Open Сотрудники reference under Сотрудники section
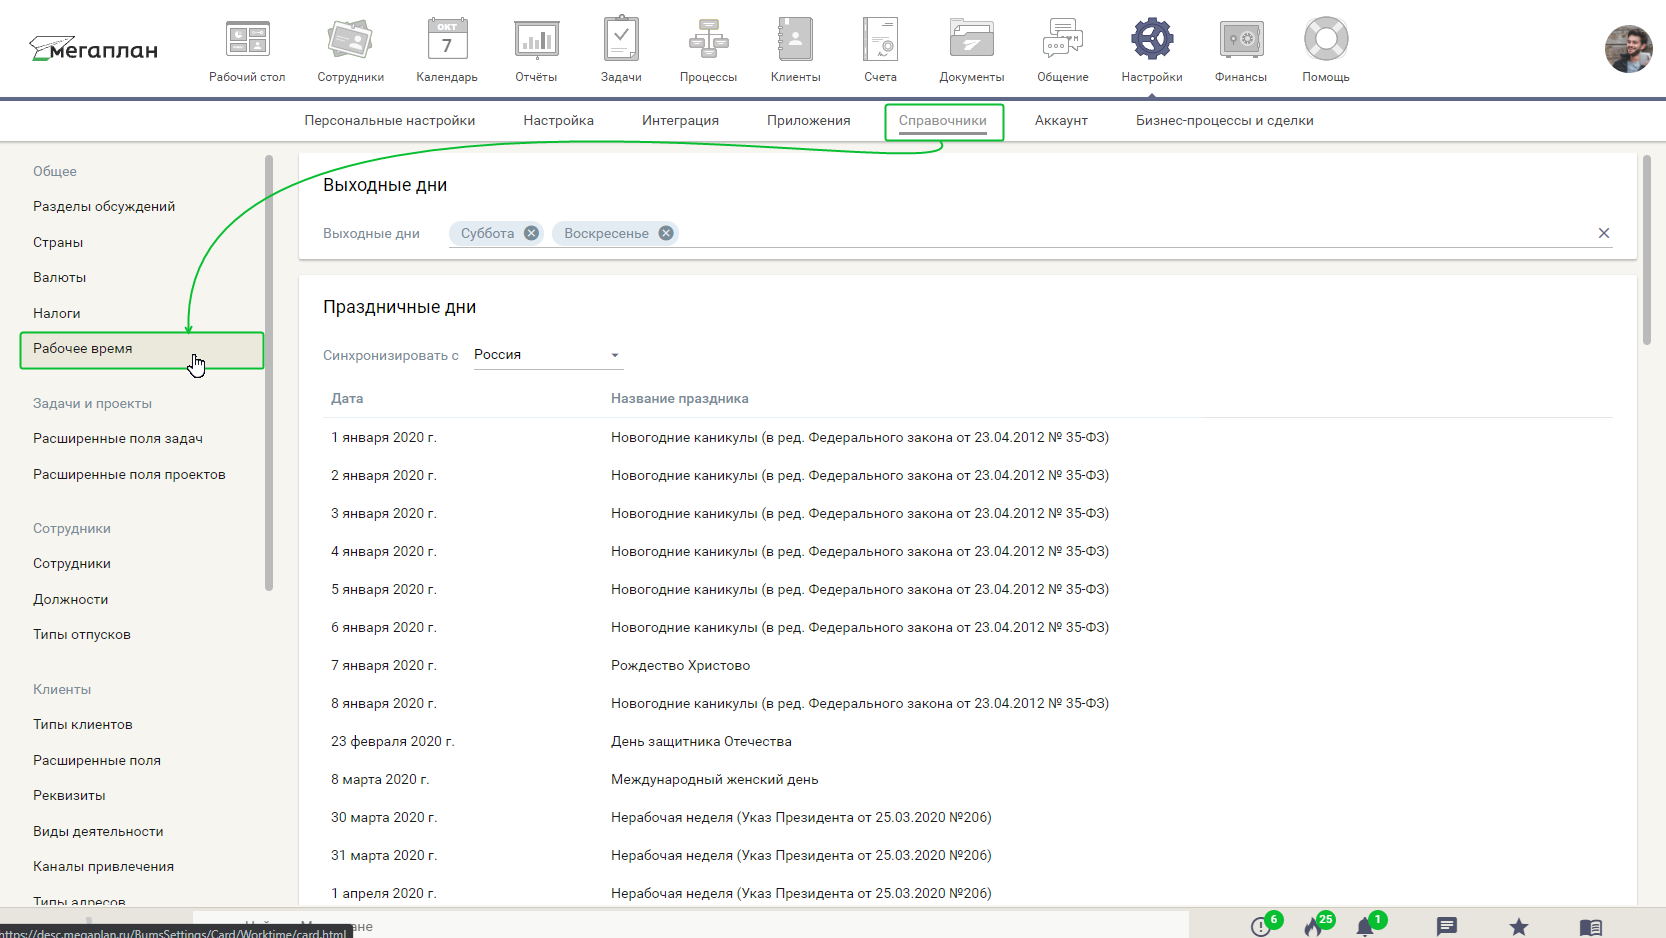 coord(72,564)
